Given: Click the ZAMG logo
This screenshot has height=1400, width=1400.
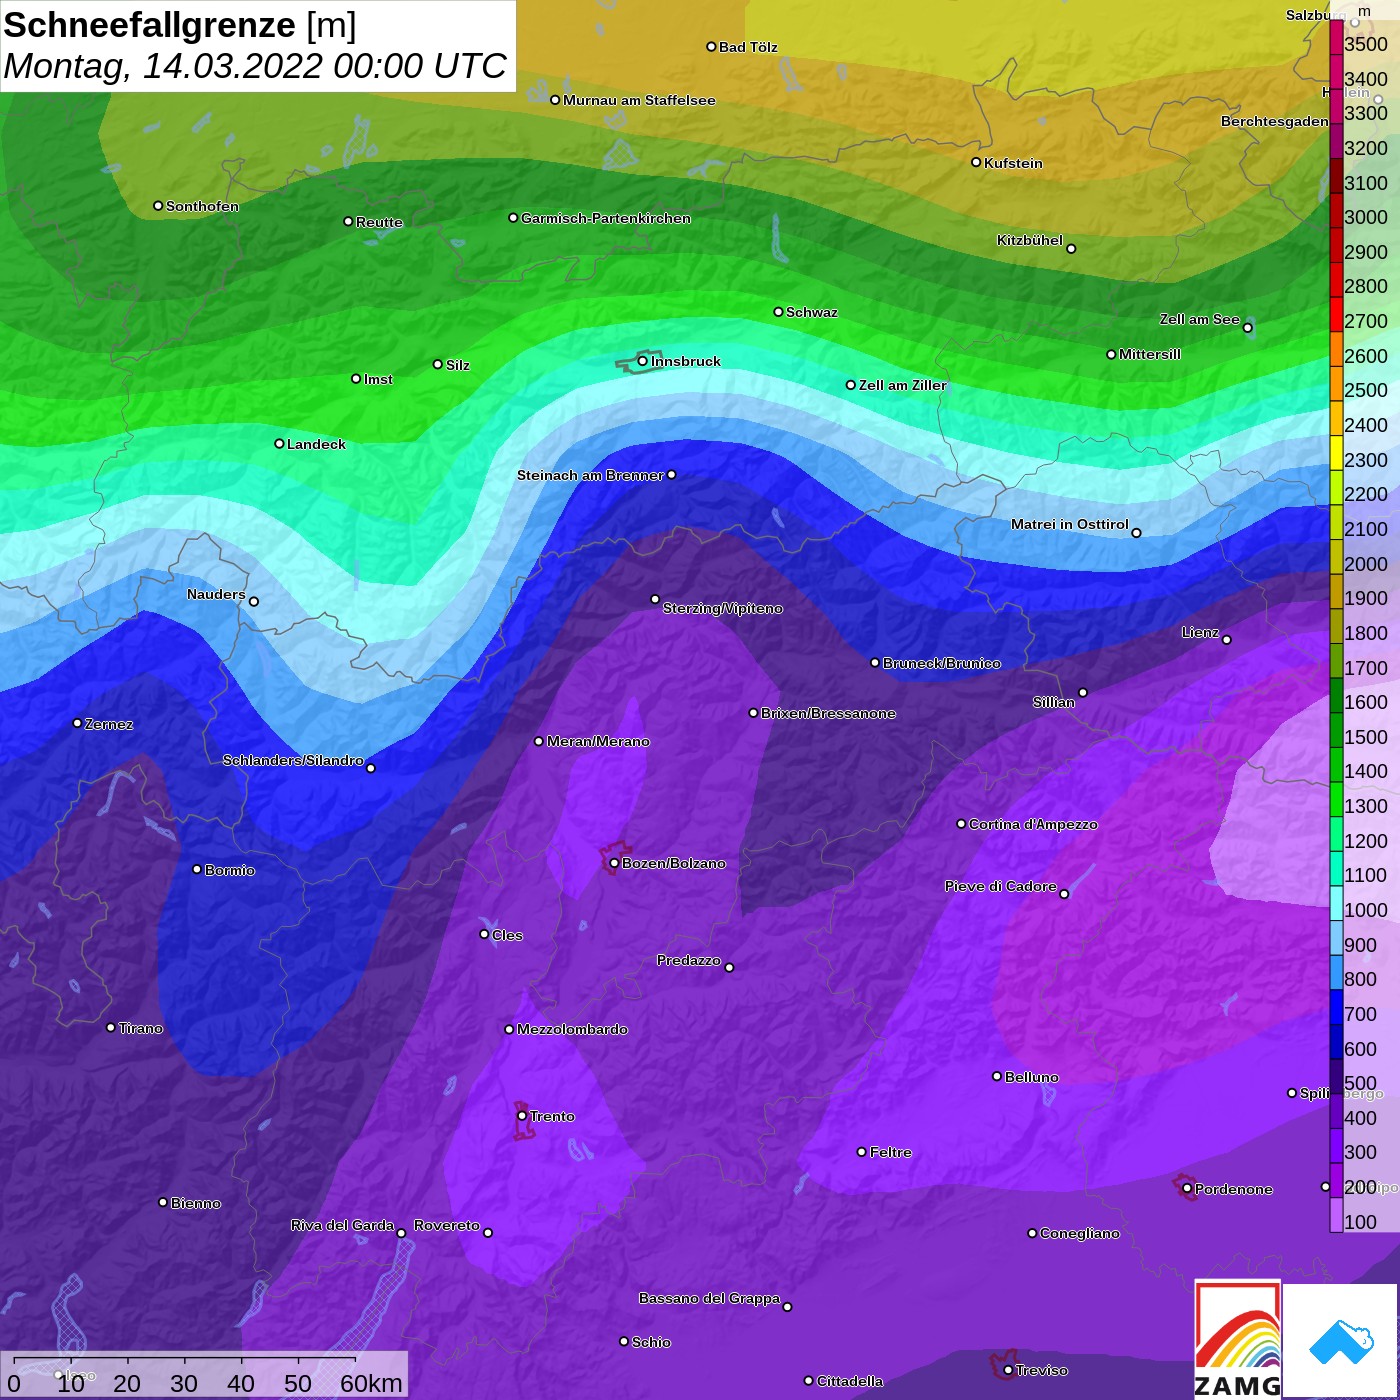Looking at the screenshot, I should (x=1237, y=1339).
